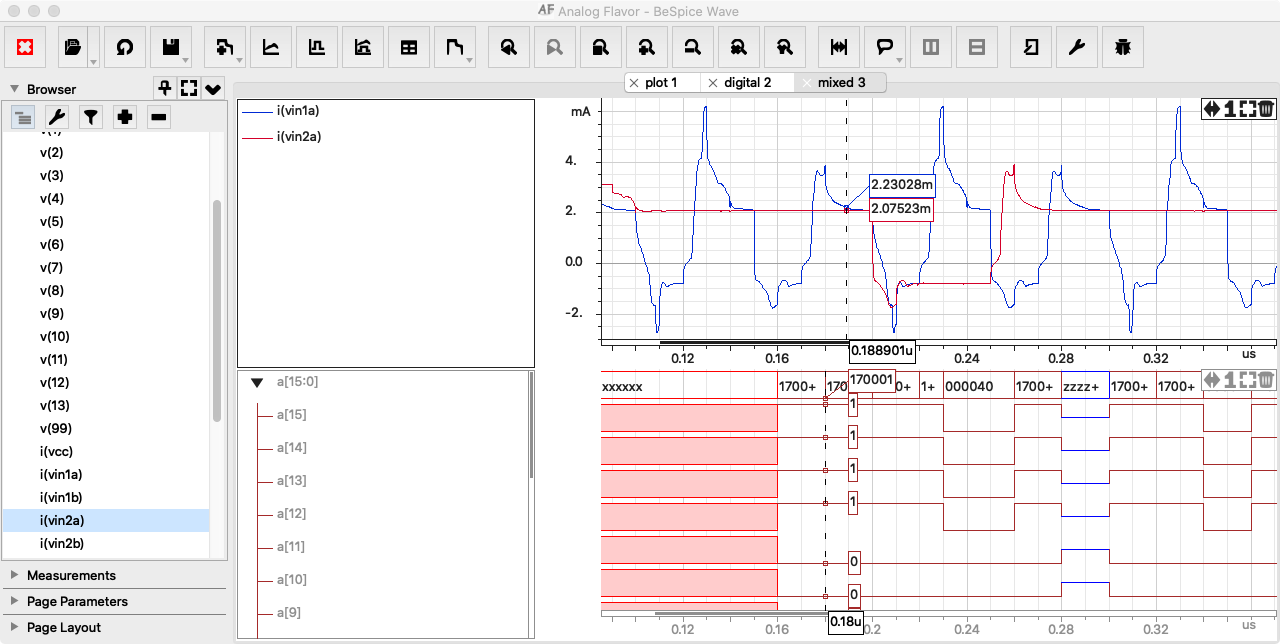Expand the Measurements section
1280x644 pixels.
71,575
